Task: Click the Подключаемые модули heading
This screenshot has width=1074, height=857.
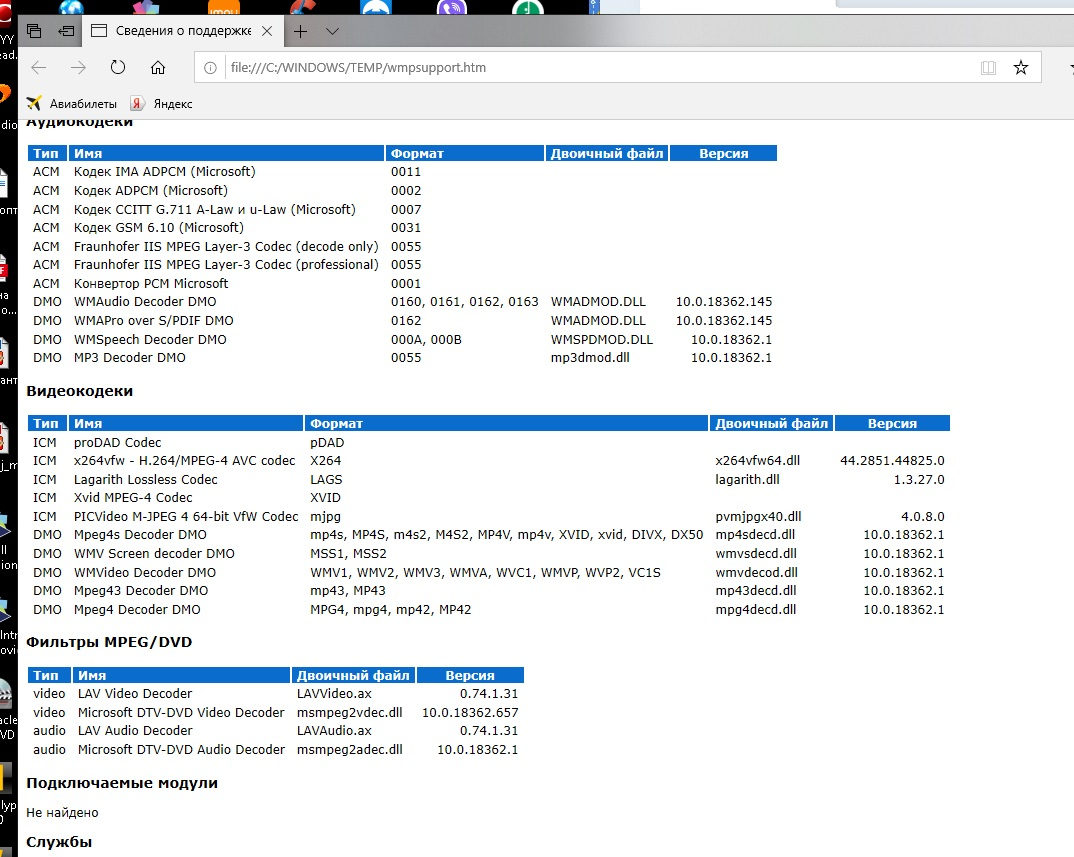Action: click(122, 783)
